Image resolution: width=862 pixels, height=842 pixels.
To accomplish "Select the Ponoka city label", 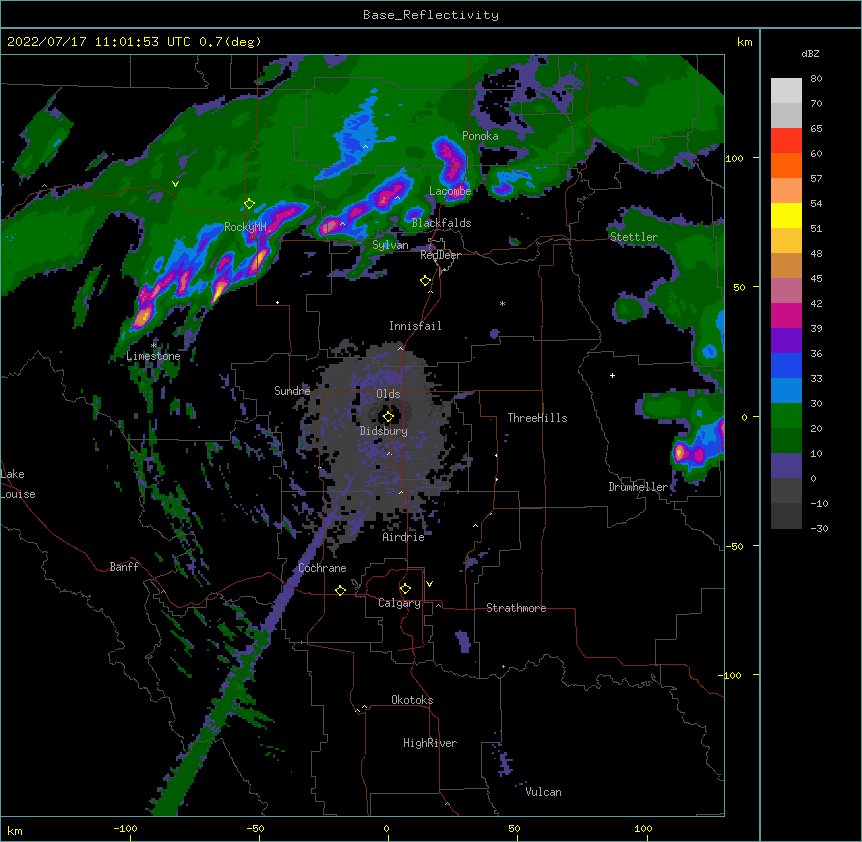I will [x=480, y=136].
